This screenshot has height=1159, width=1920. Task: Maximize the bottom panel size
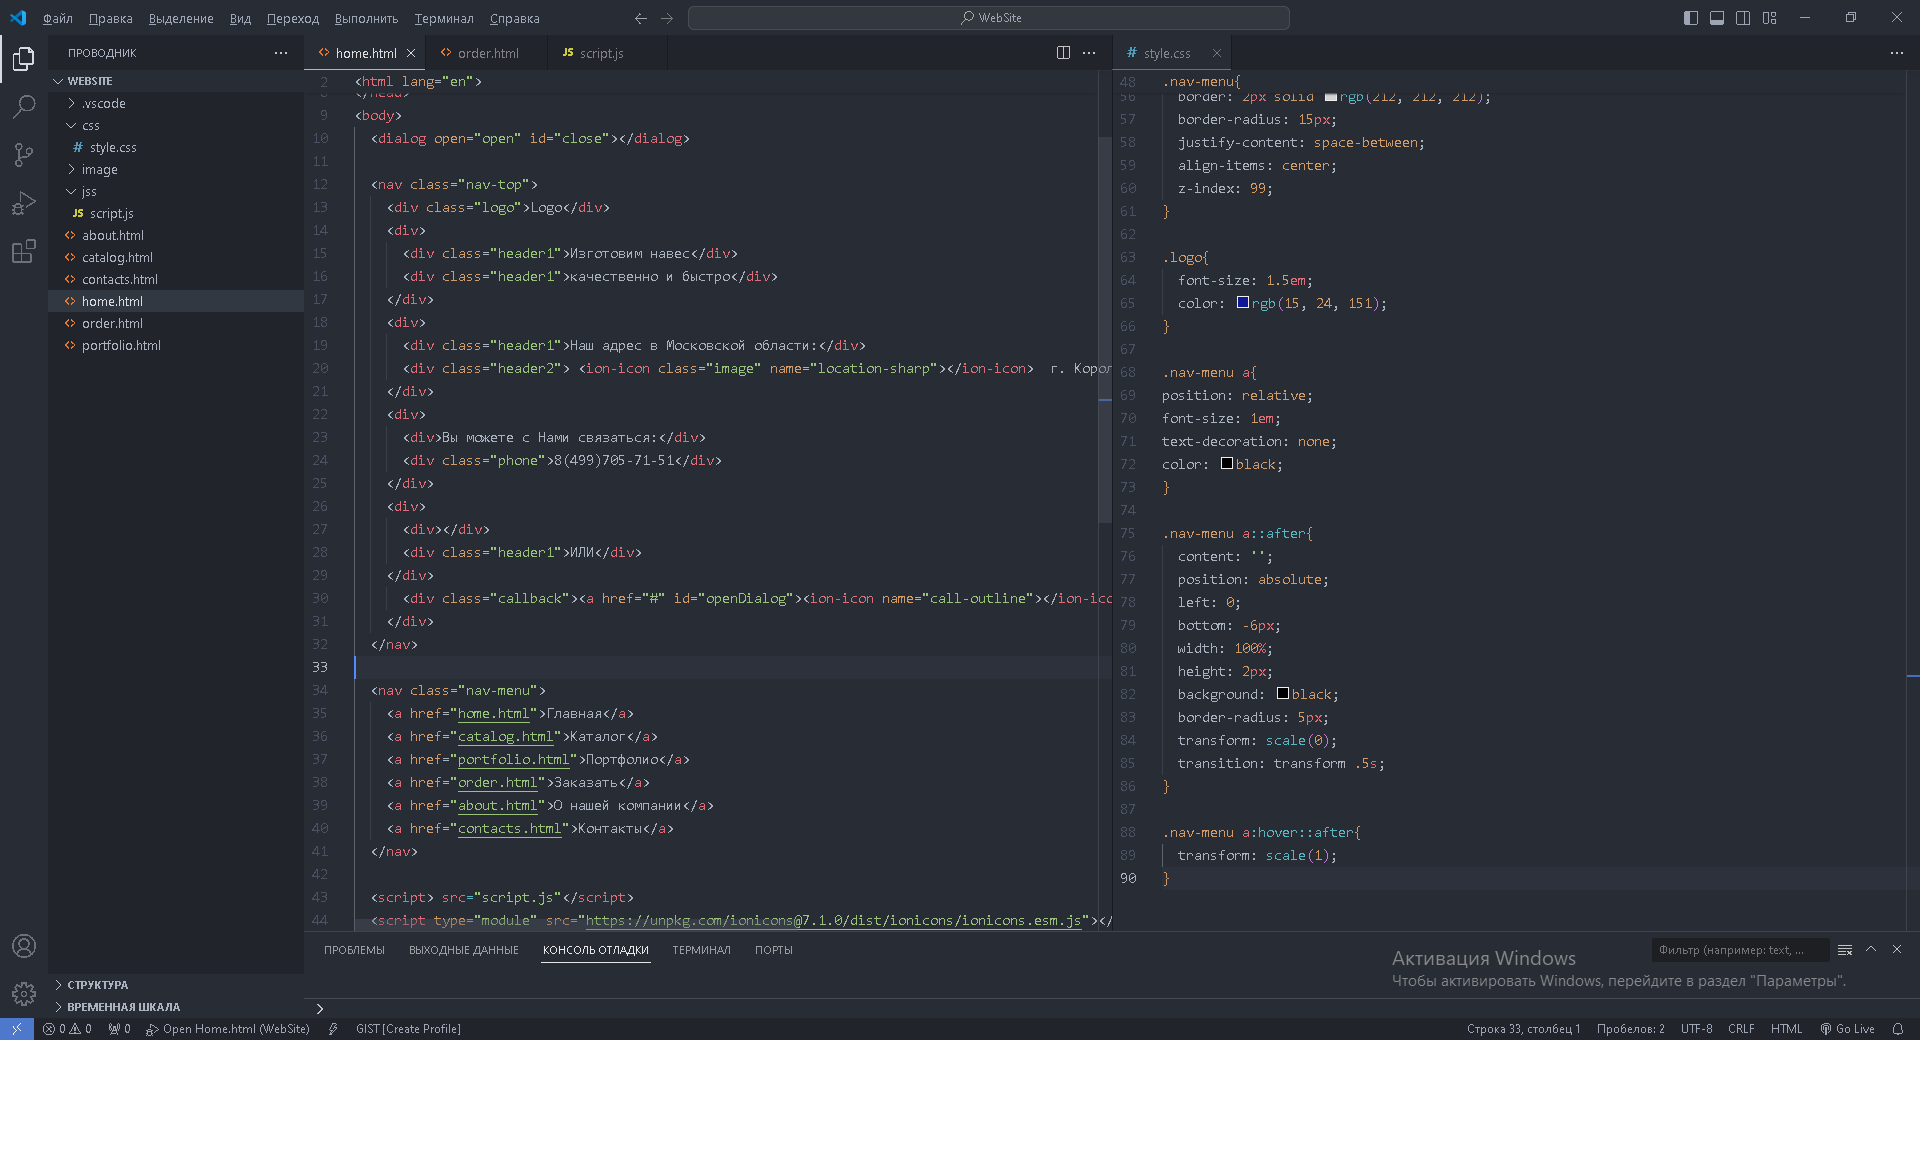pos(1871,950)
